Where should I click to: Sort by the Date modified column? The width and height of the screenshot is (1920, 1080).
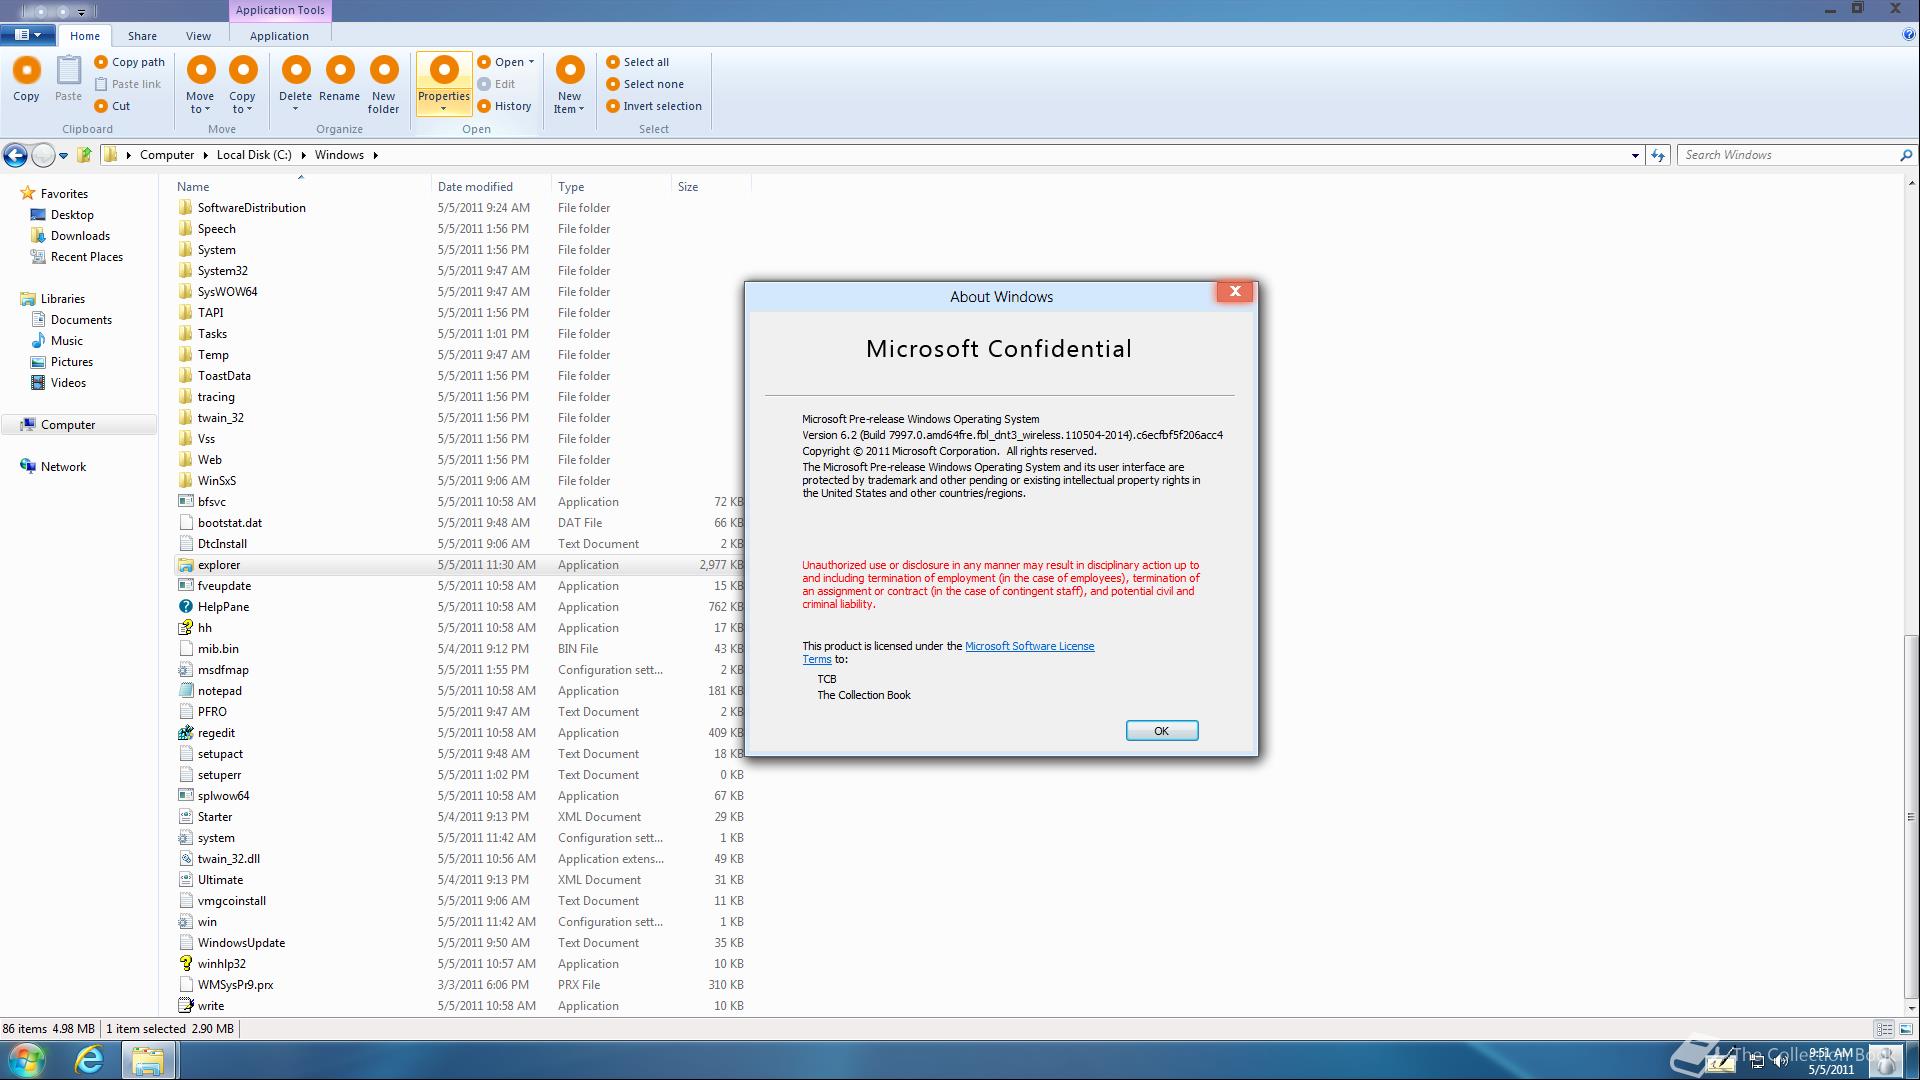tap(475, 187)
